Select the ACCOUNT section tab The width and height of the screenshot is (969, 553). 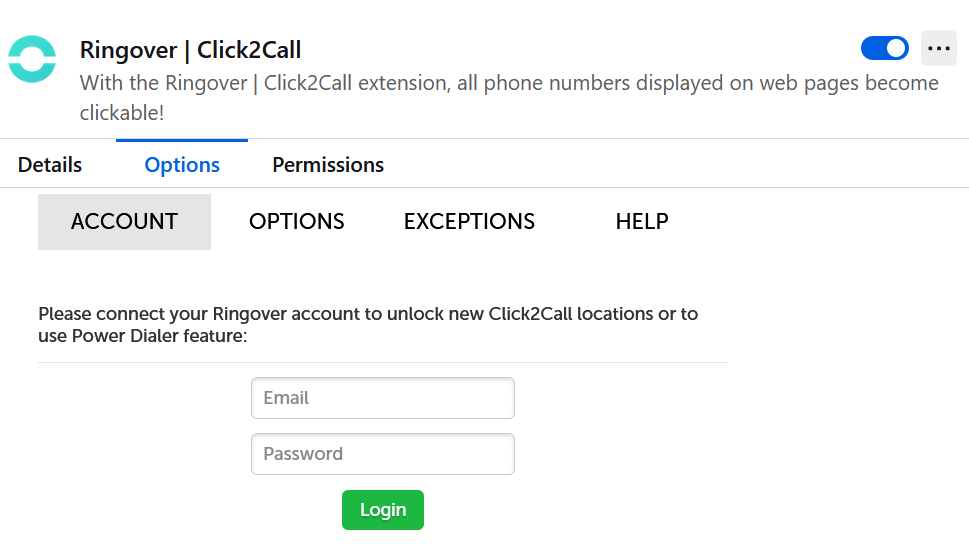point(124,222)
